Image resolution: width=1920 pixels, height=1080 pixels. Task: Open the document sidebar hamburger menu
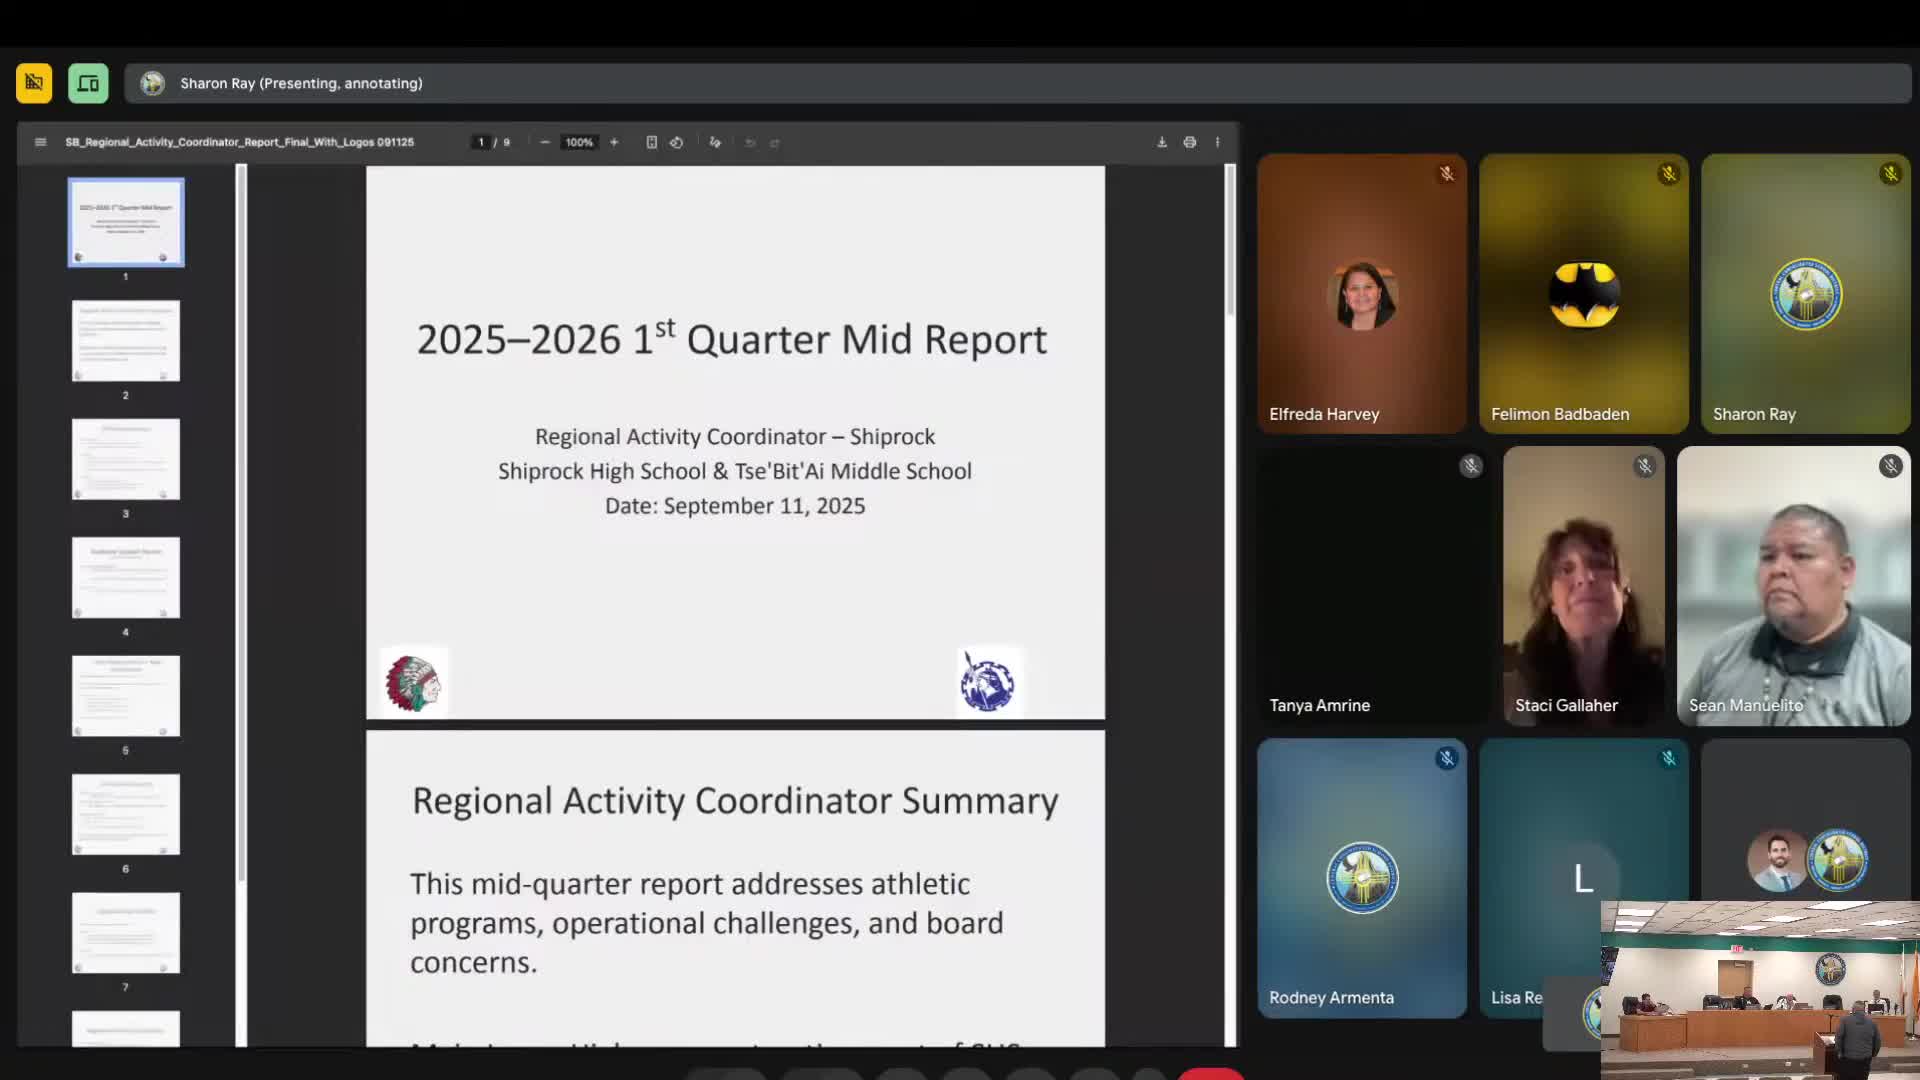pos(40,142)
